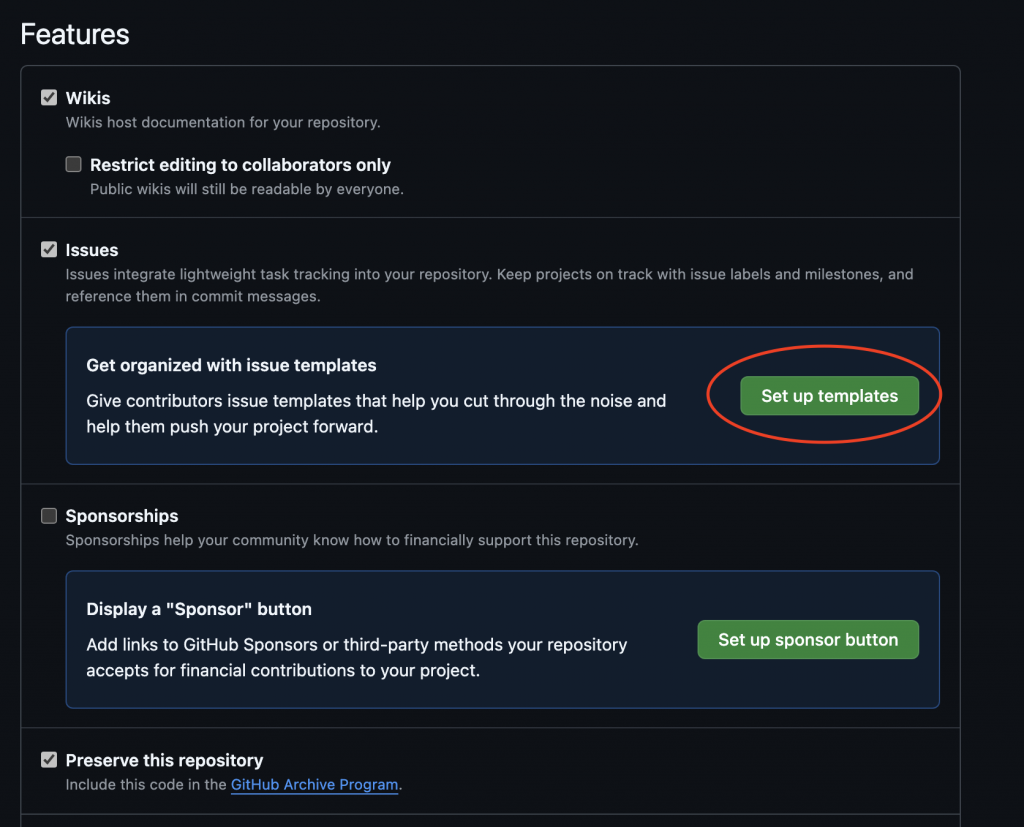The width and height of the screenshot is (1024, 827).
Task: Click the Features section heading
Action: click(75, 34)
